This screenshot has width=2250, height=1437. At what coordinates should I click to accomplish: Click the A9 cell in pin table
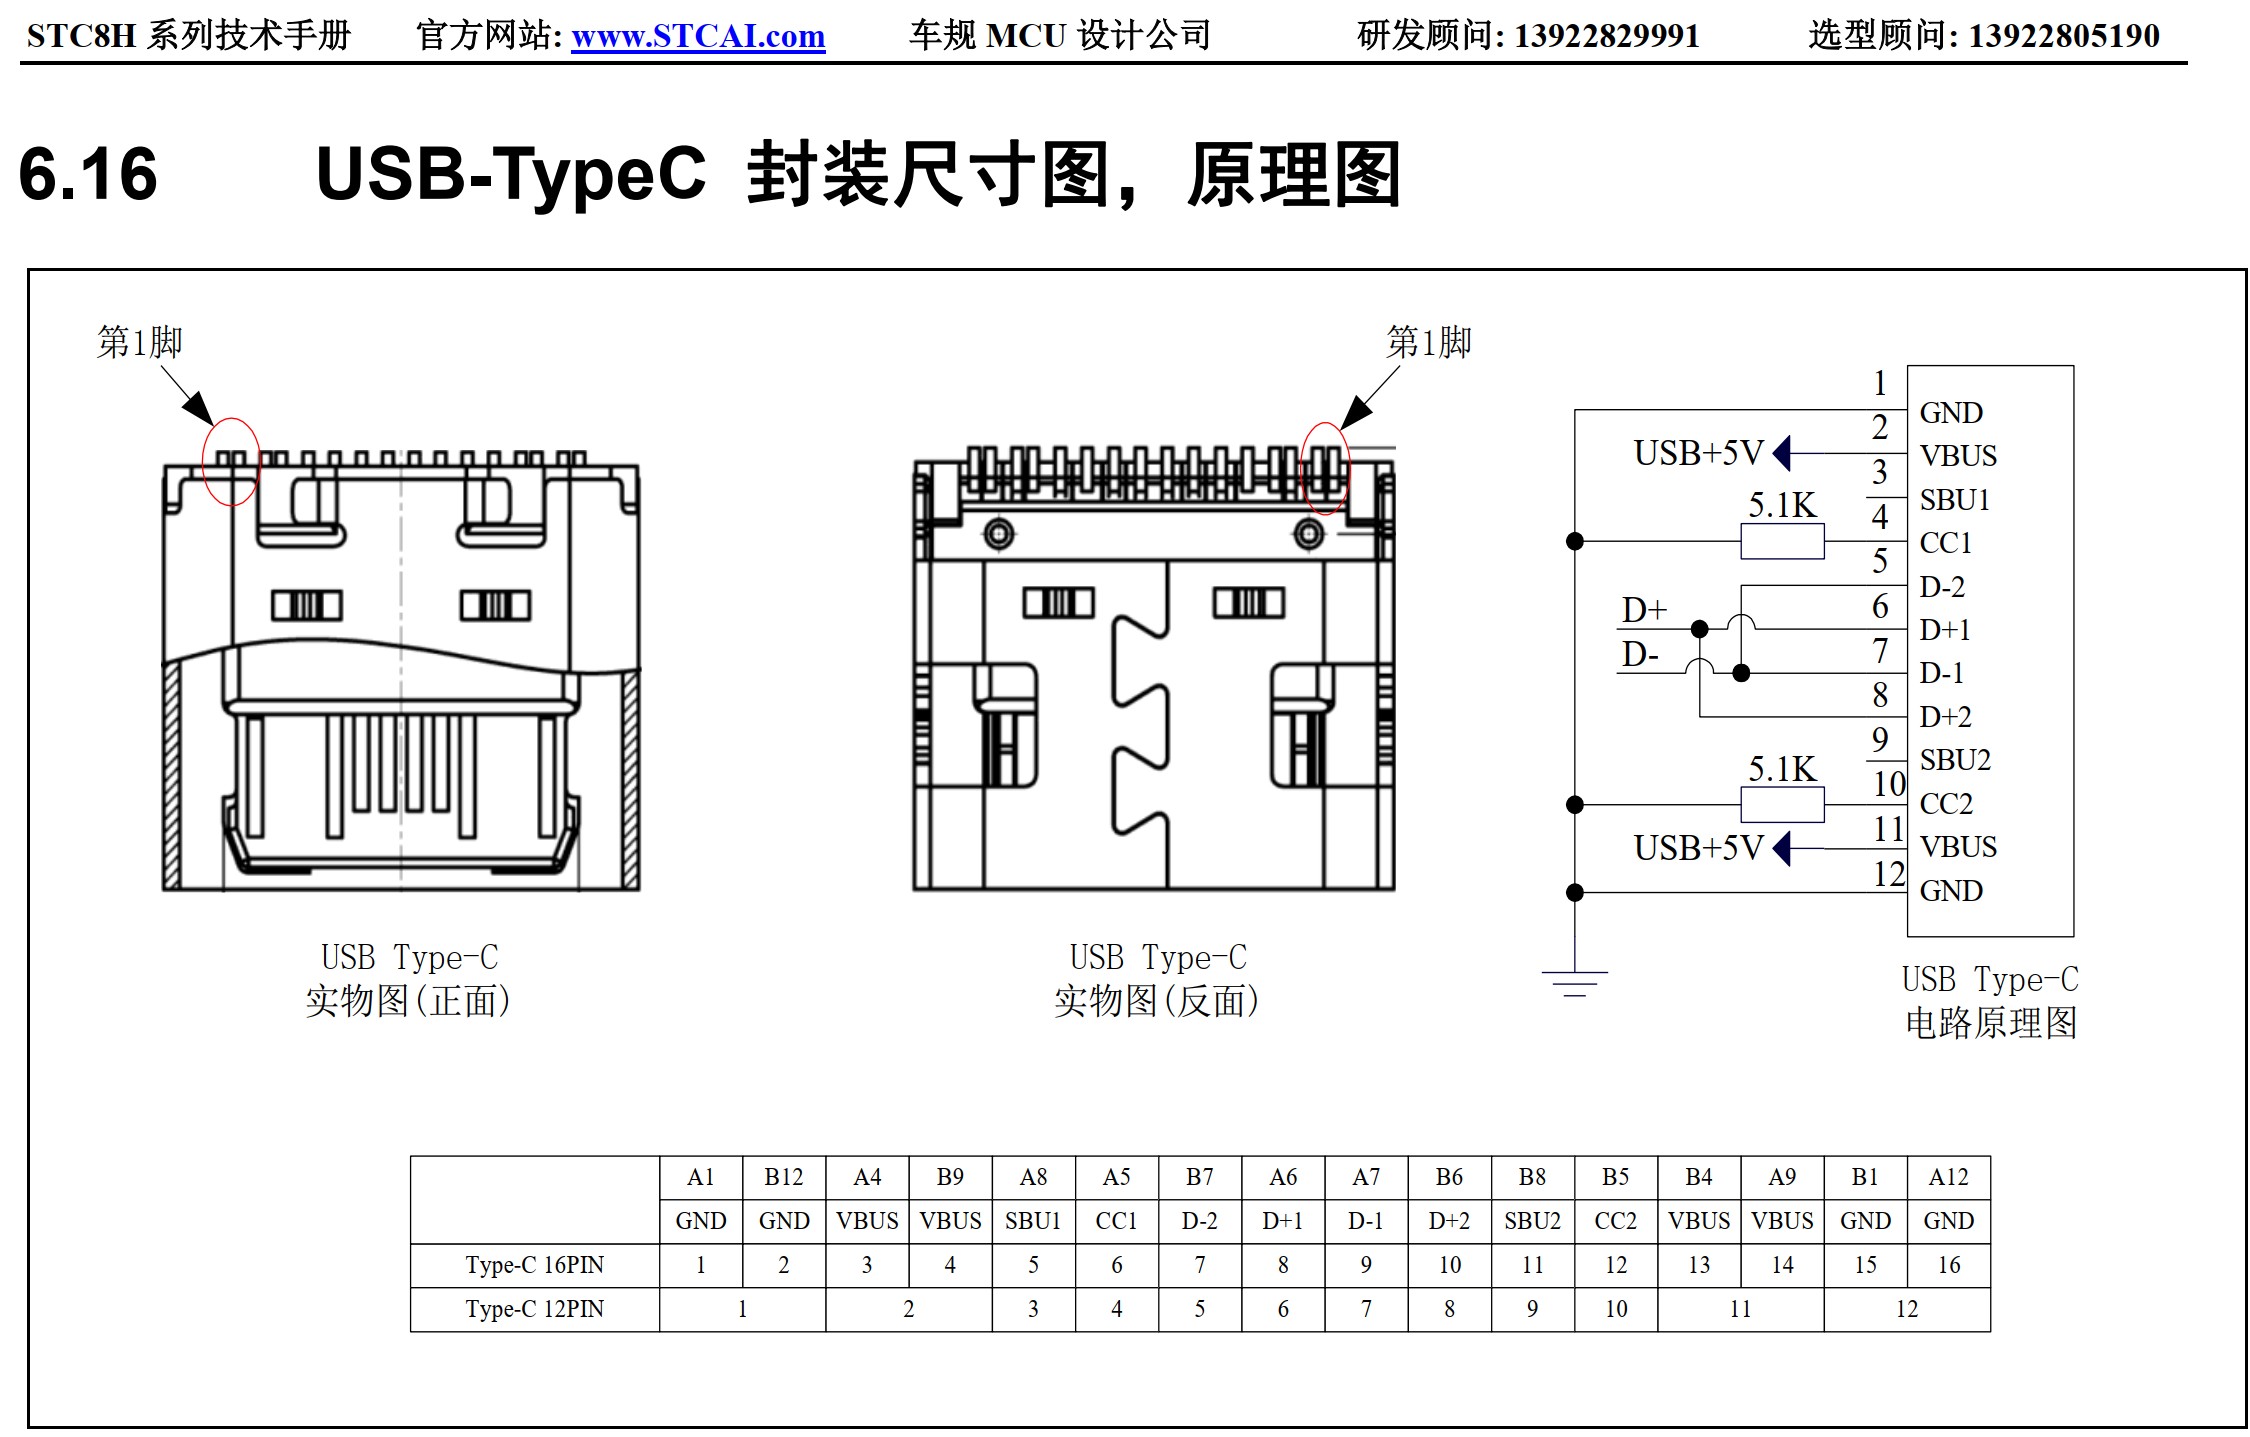tap(1782, 1178)
